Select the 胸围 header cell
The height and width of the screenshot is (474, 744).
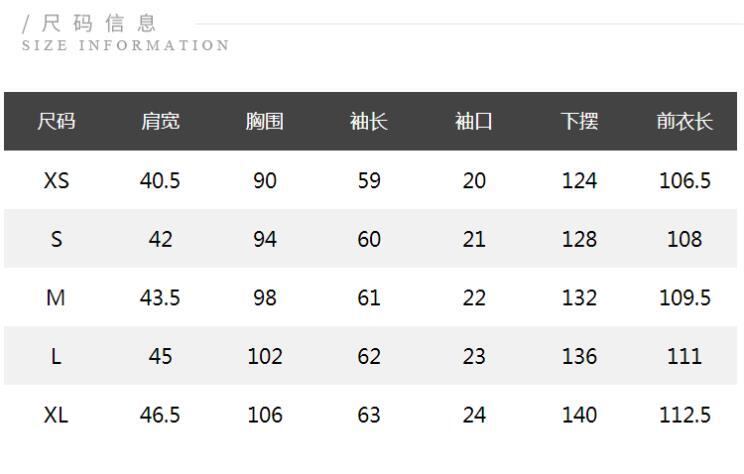click(x=265, y=122)
